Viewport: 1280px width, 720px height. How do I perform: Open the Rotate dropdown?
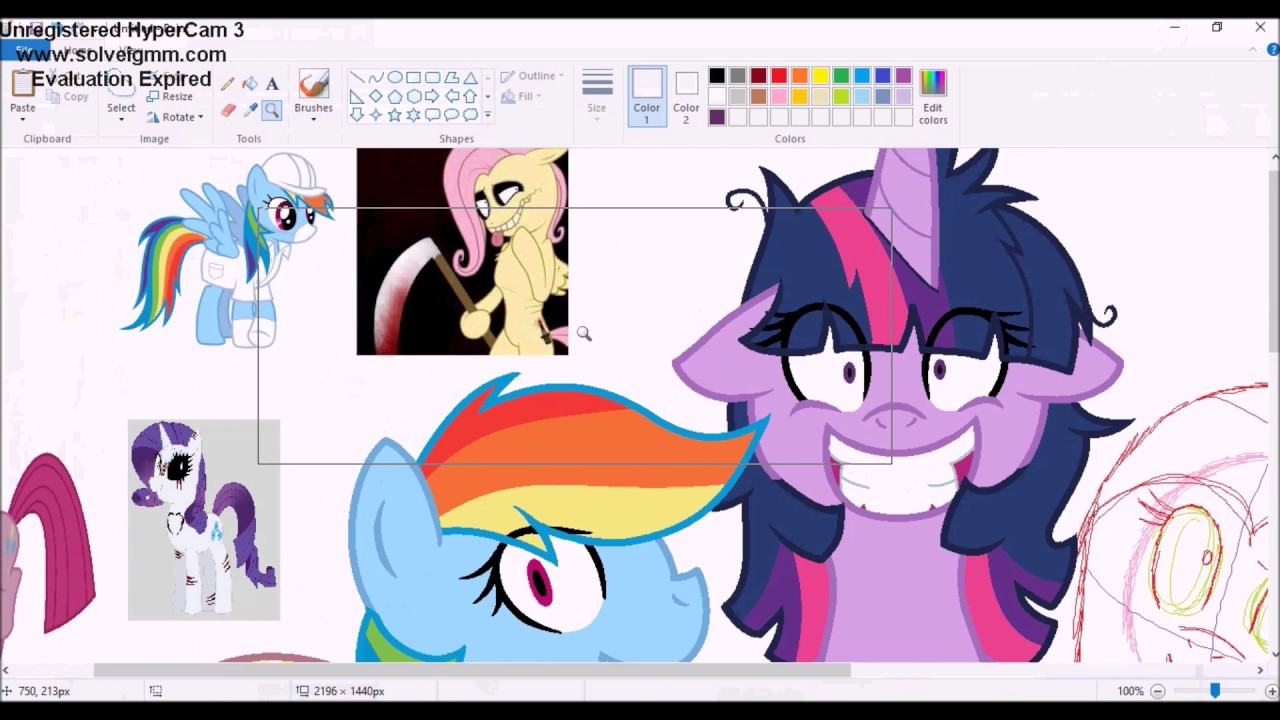click(174, 117)
